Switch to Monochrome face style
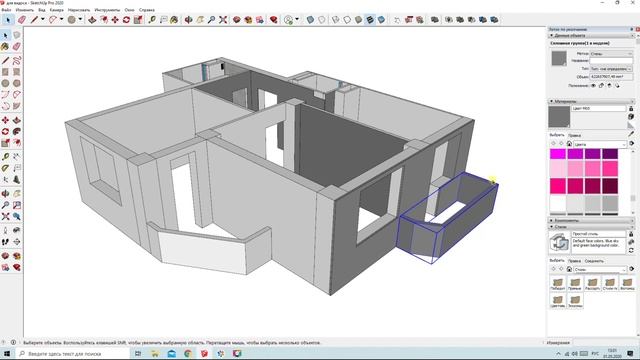This screenshot has width=640, height=360. coord(381,20)
